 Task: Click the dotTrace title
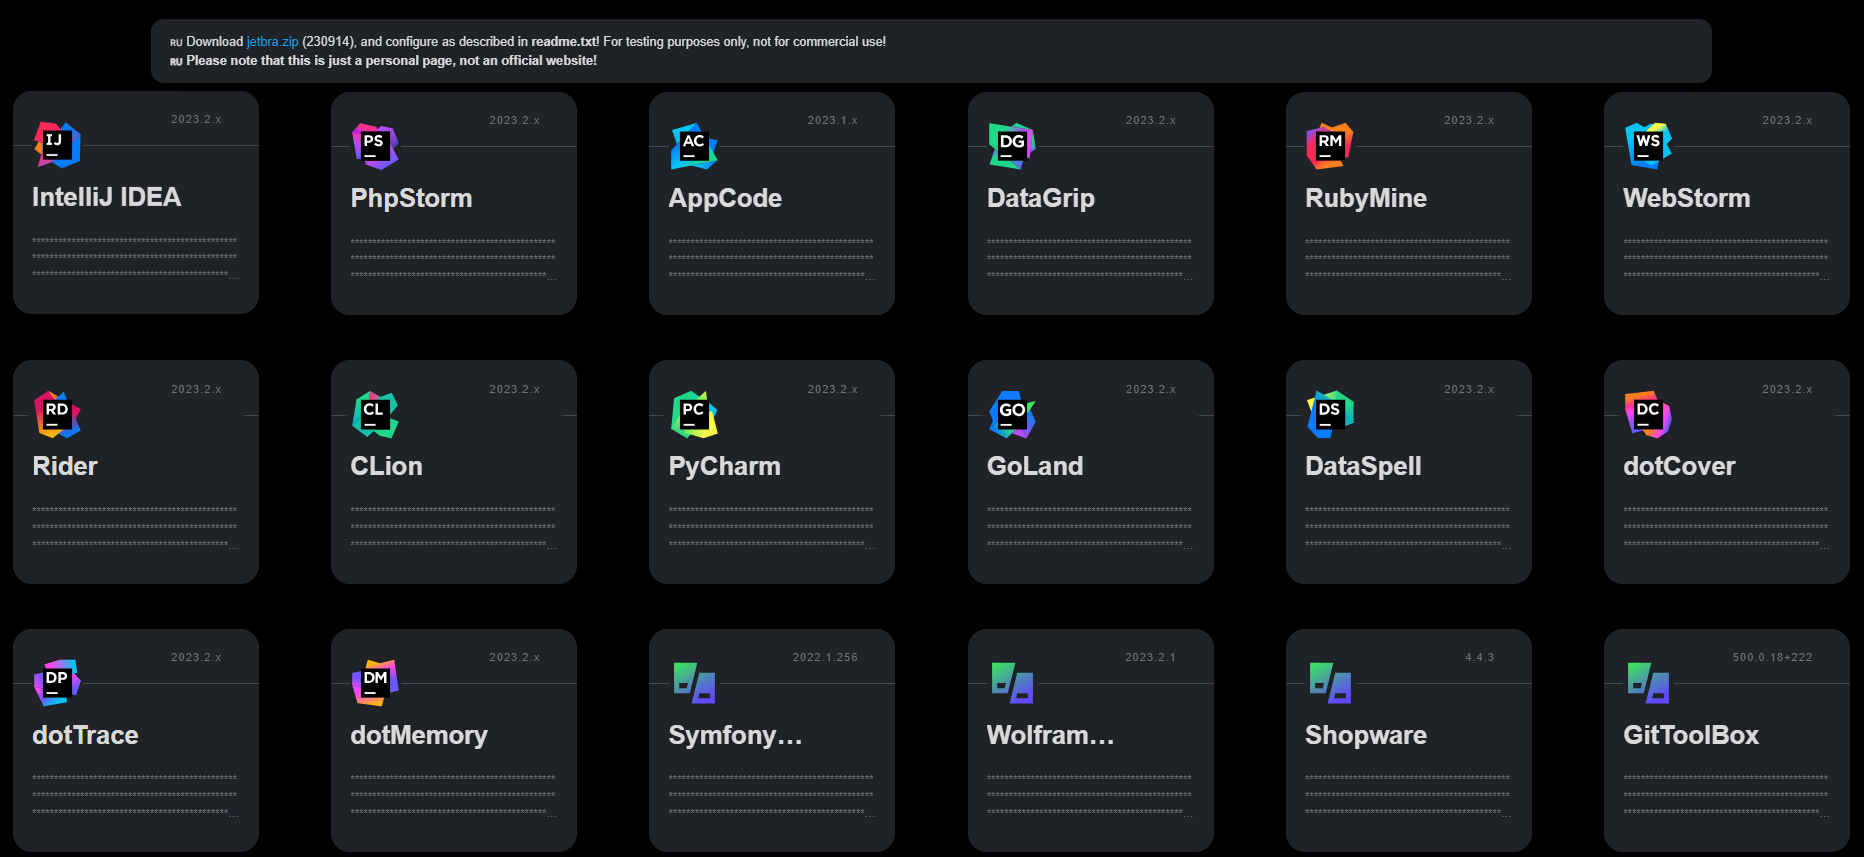coord(85,735)
